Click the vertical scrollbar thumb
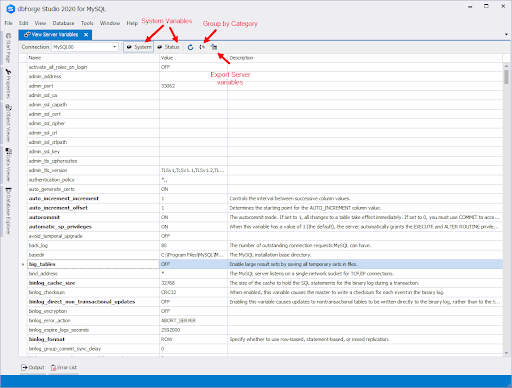This screenshot has width=512, height=388. (x=506, y=77)
